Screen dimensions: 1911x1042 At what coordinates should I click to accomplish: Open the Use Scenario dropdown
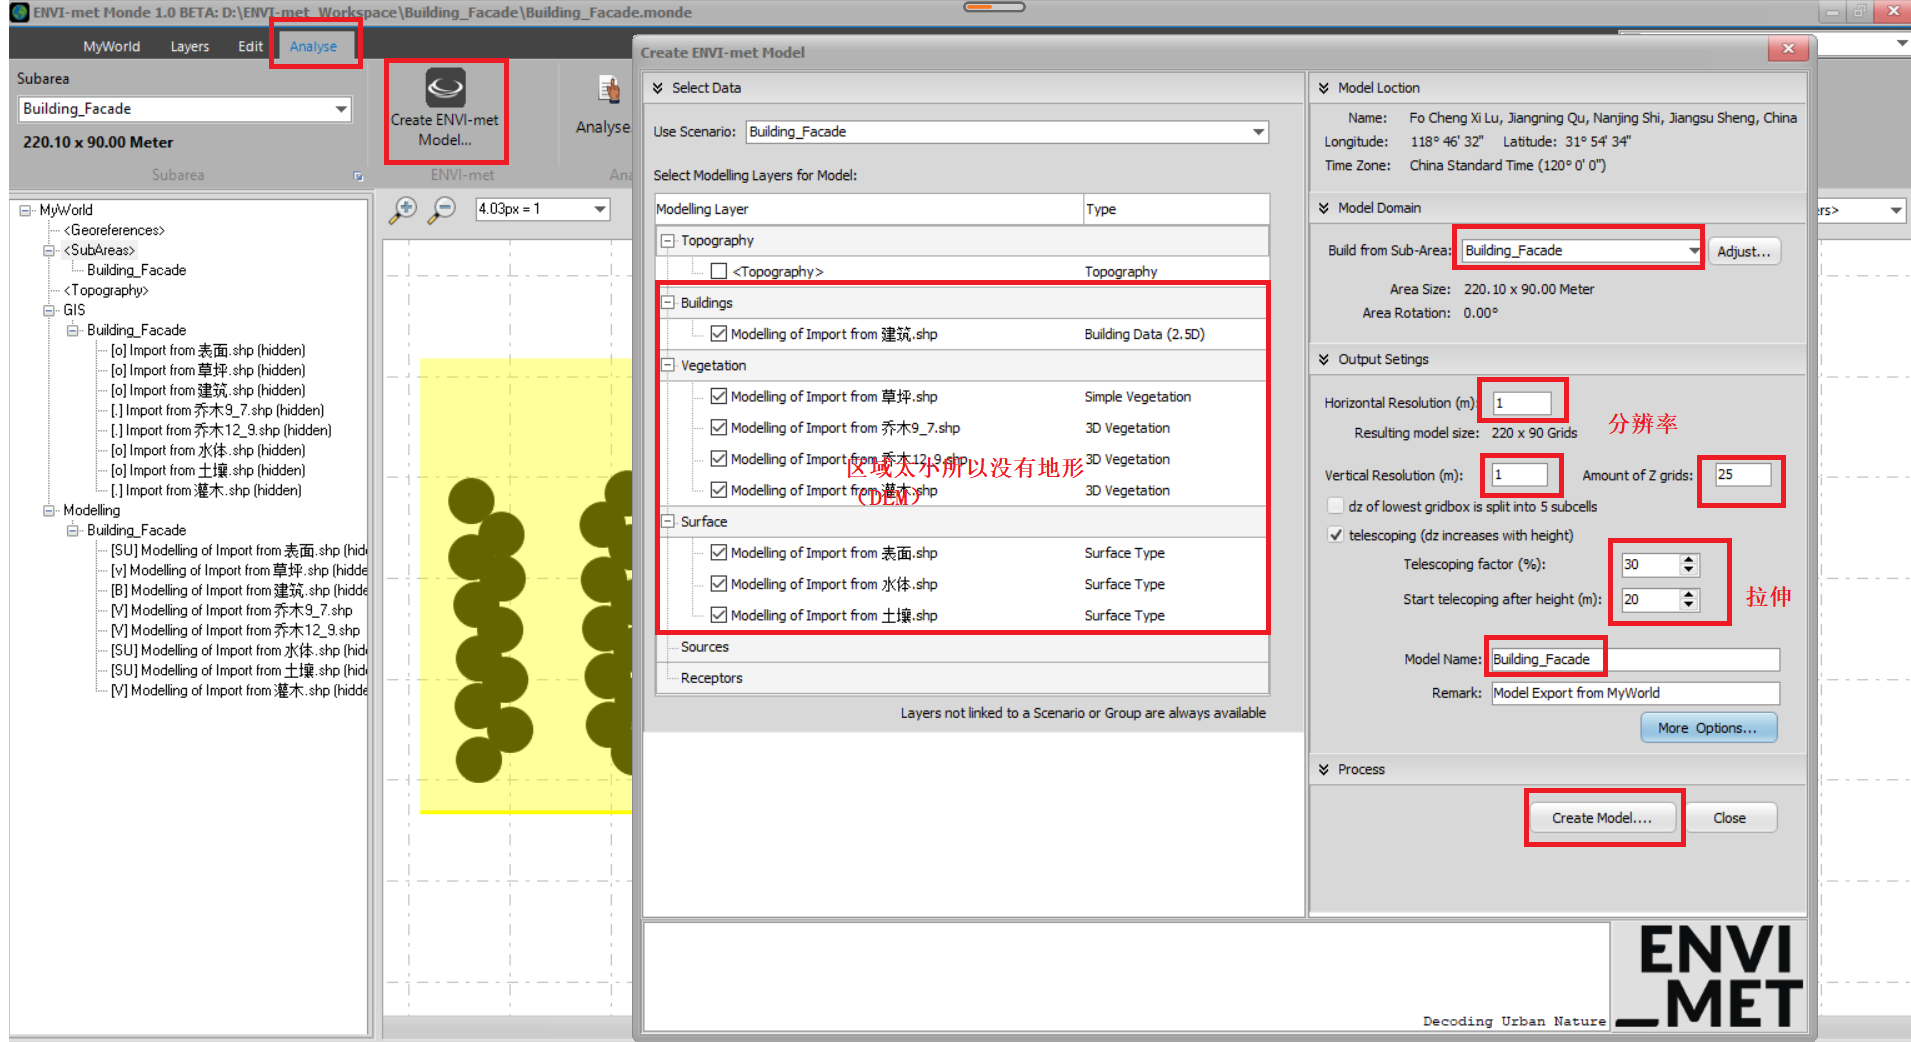tap(1007, 132)
